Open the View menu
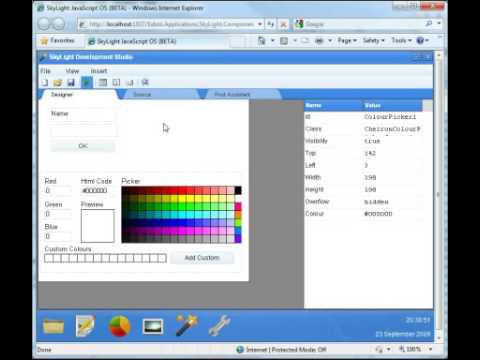This screenshot has height=360, width=480. tap(72, 71)
